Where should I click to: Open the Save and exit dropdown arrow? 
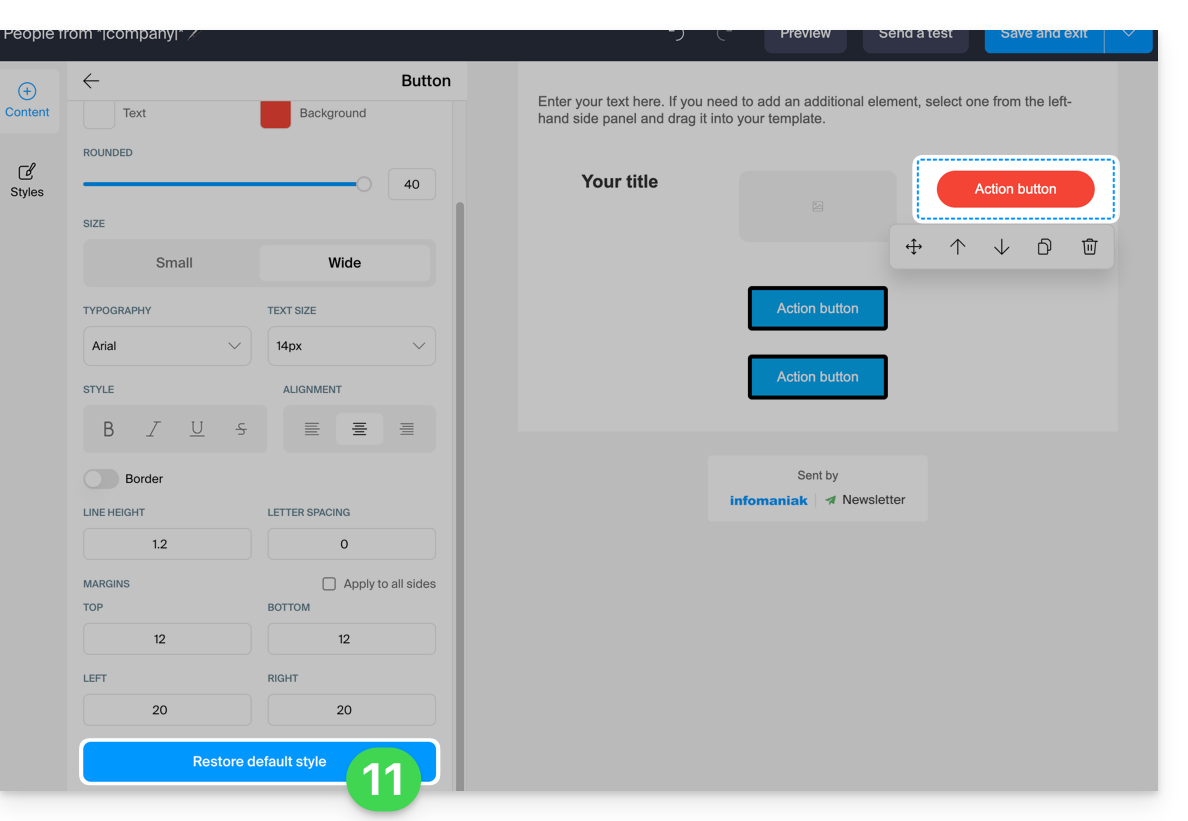point(1129,34)
